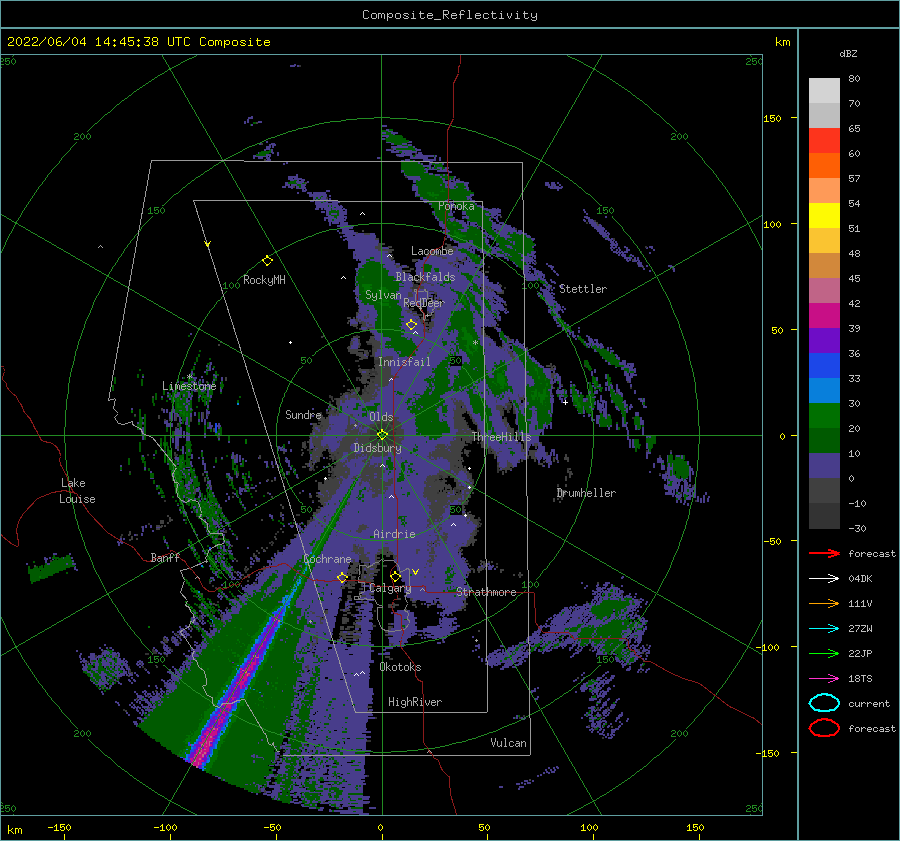Click the Didsbury label on map
900x841 pixels.
(377, 448)
